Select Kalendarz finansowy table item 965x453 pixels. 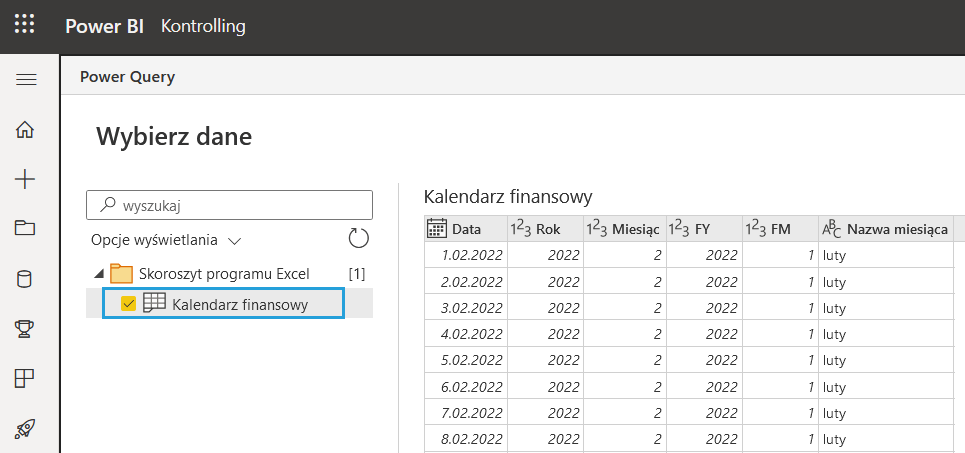click(x=239, y=304)
